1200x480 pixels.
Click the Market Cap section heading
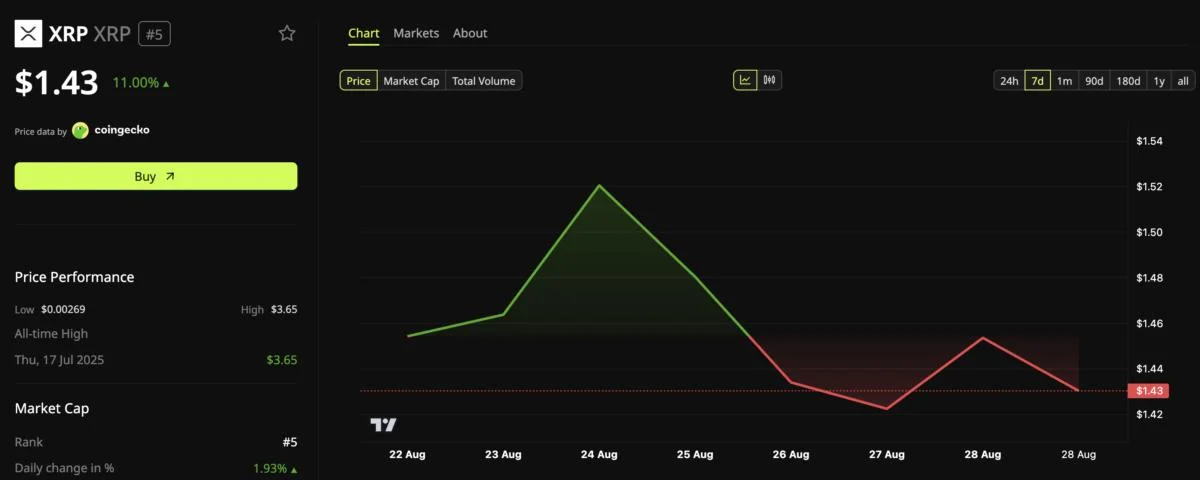coord(52,408)
